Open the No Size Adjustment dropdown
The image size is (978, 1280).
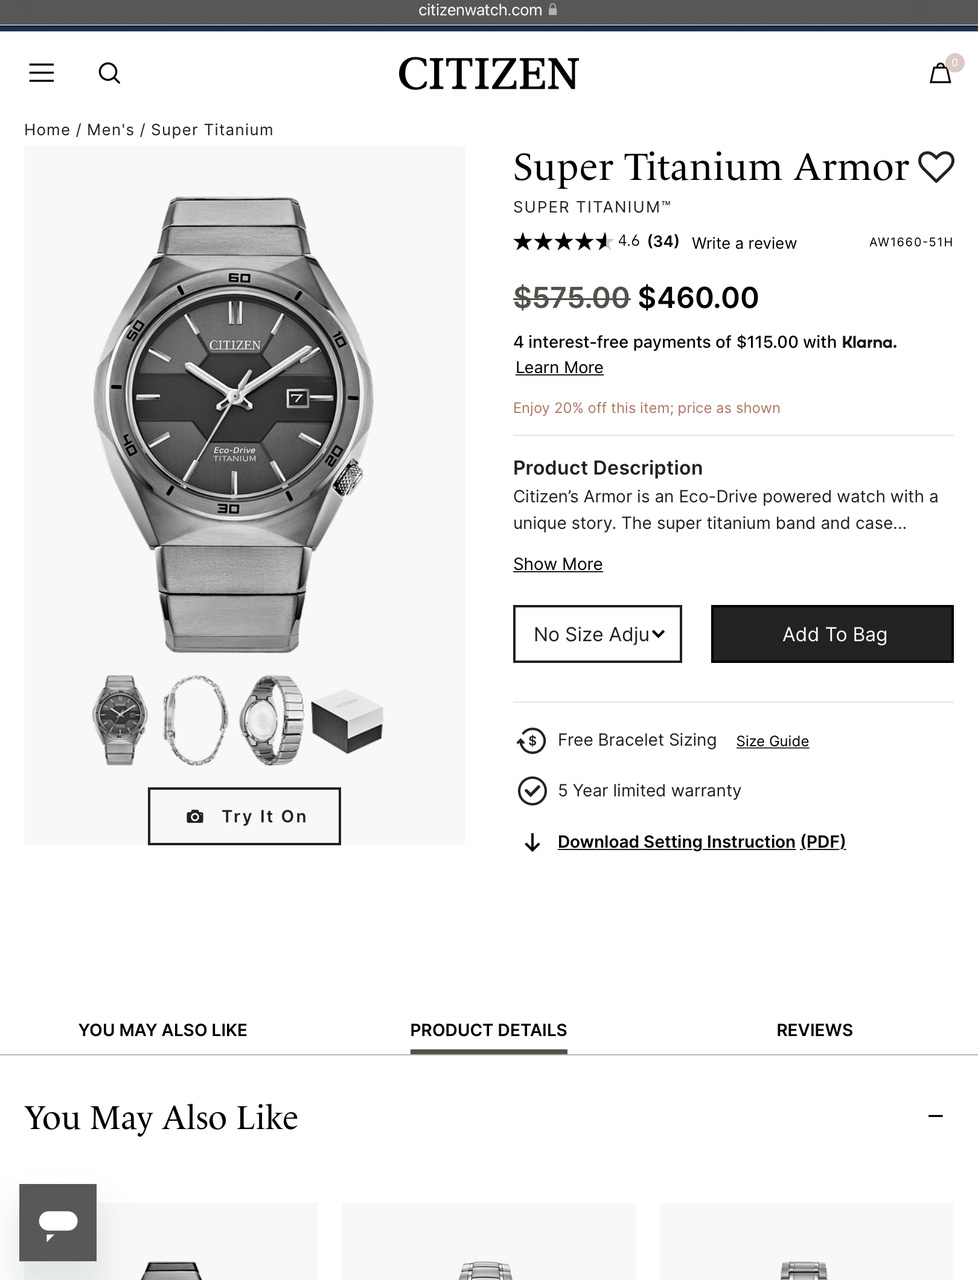coord(597,634)
